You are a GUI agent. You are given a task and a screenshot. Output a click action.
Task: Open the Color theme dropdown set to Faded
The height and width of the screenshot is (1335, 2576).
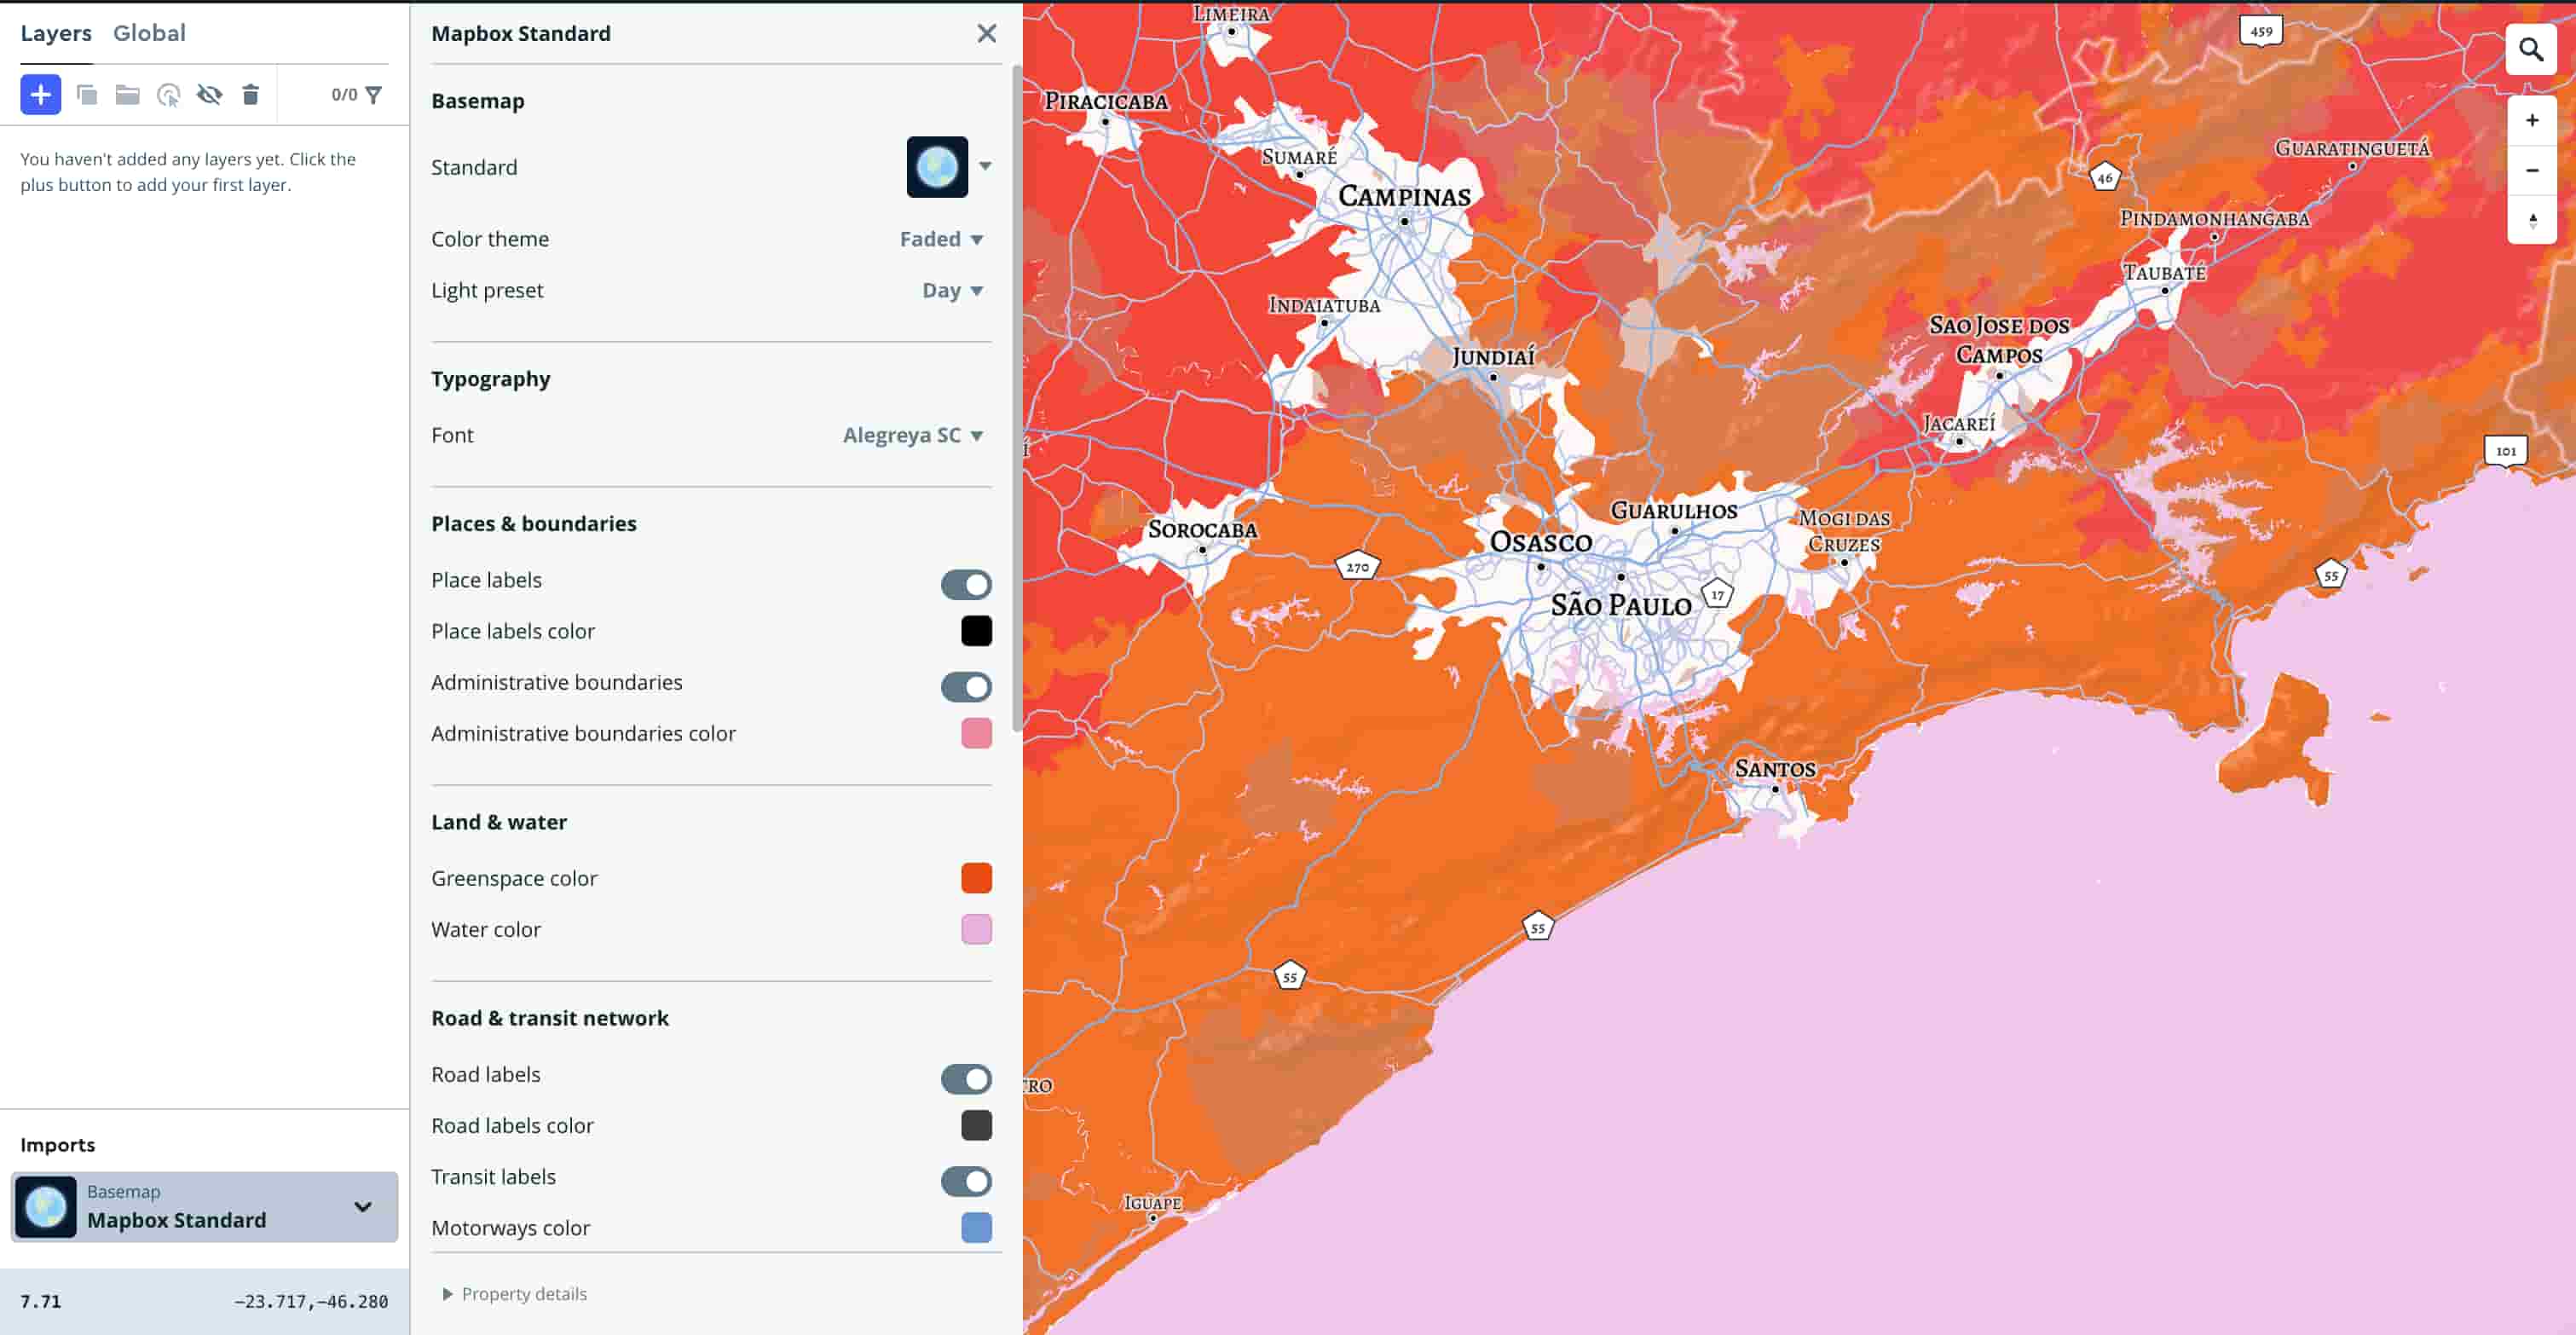(x=940, y=239)
